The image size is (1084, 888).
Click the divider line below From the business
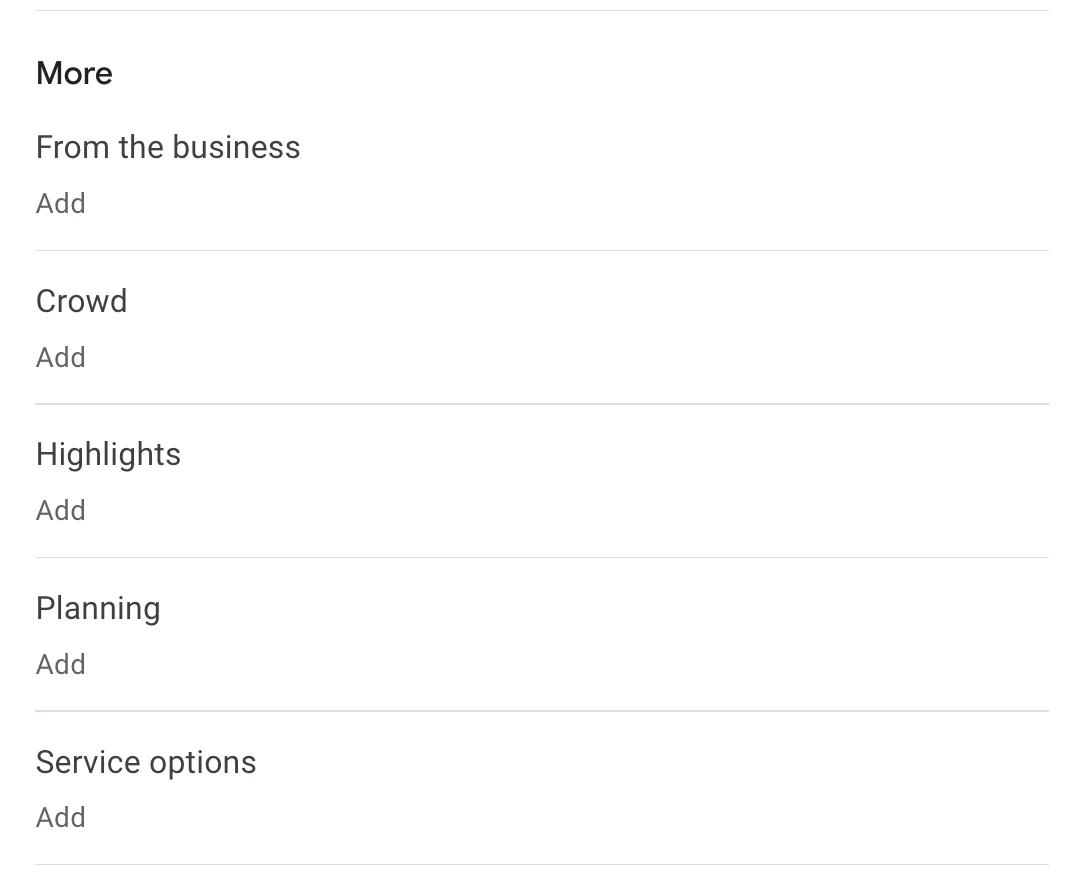tap(542, 250)
